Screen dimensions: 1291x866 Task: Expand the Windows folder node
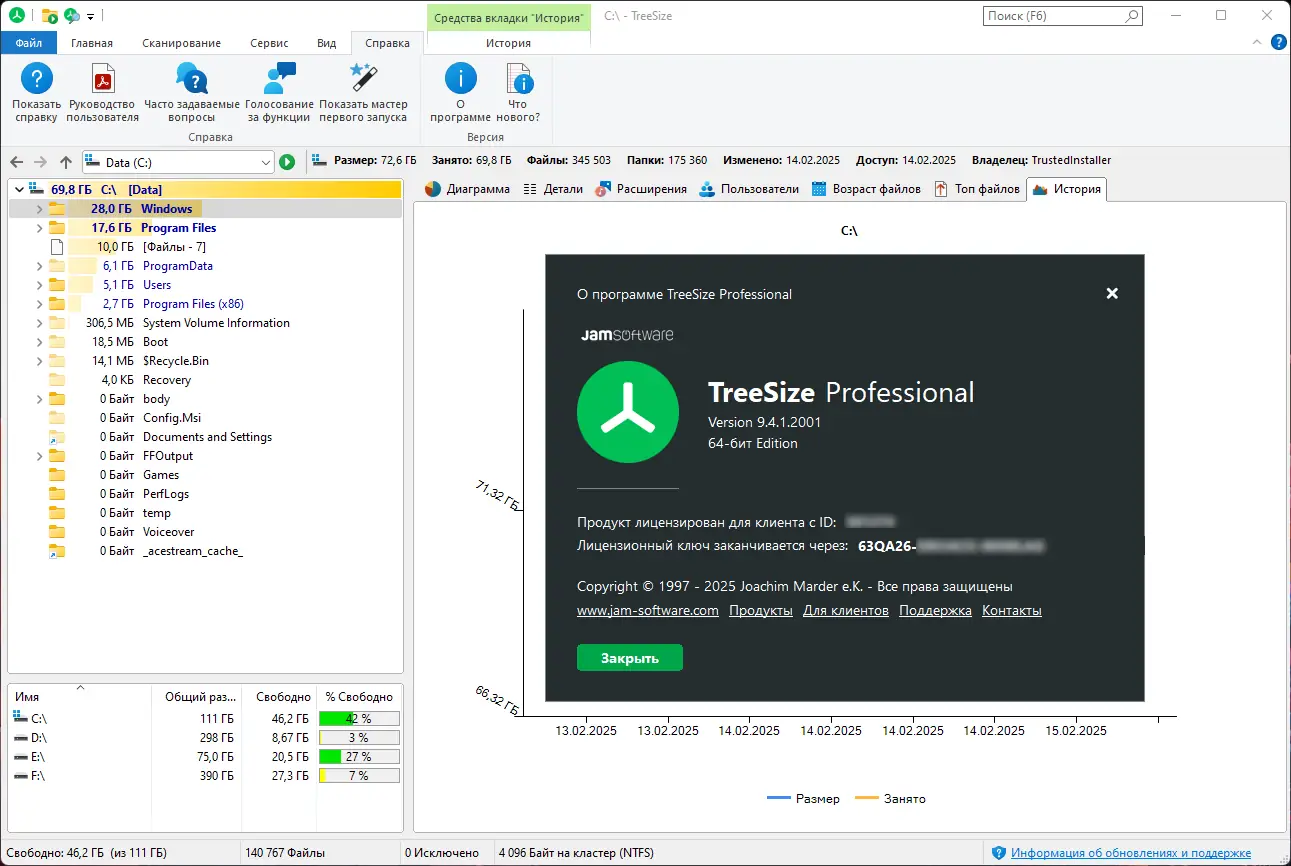click(x=39, y=209)
